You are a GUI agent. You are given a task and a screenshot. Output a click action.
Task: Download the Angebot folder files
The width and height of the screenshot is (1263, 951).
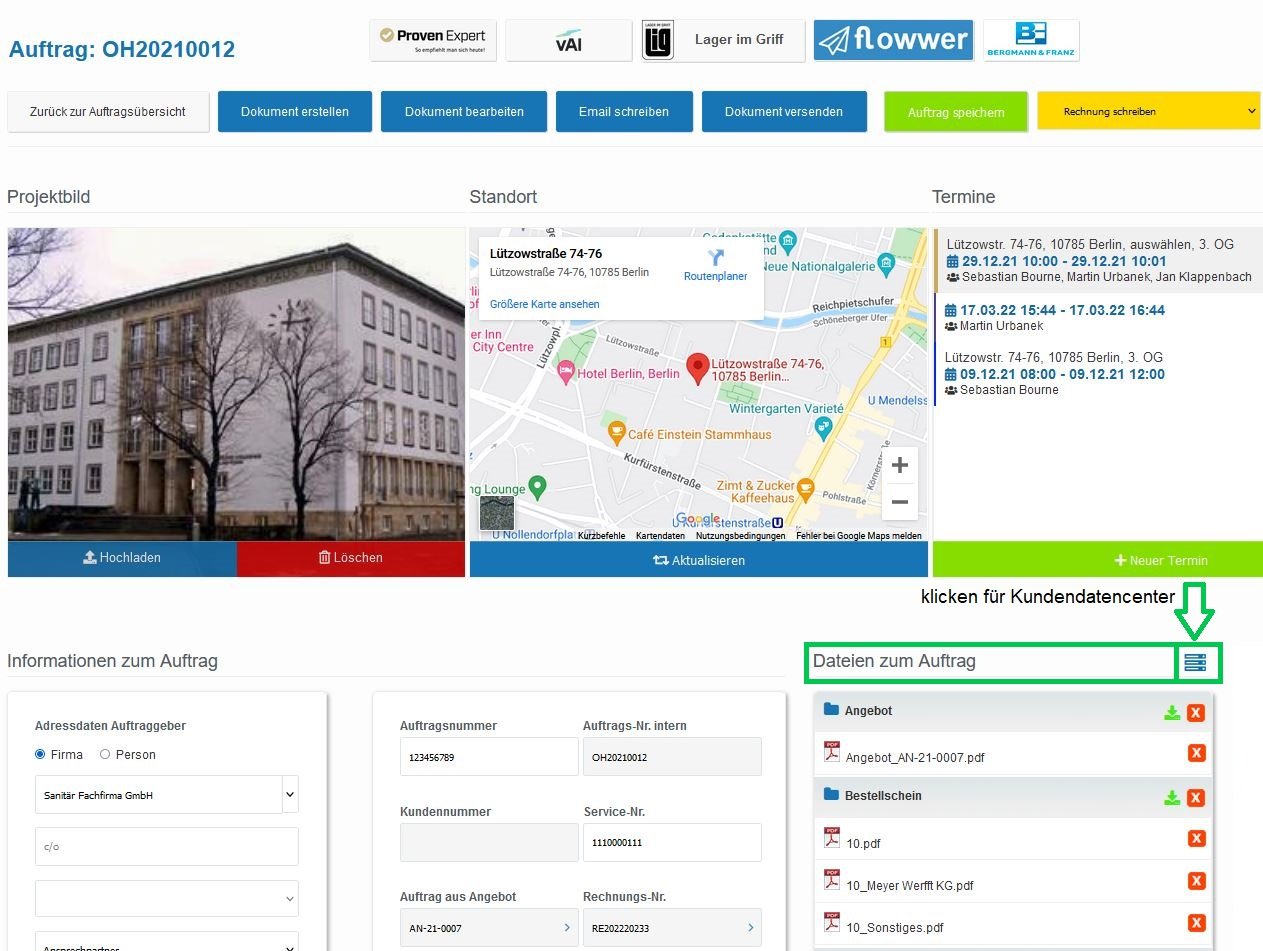tap(1172, 713)
